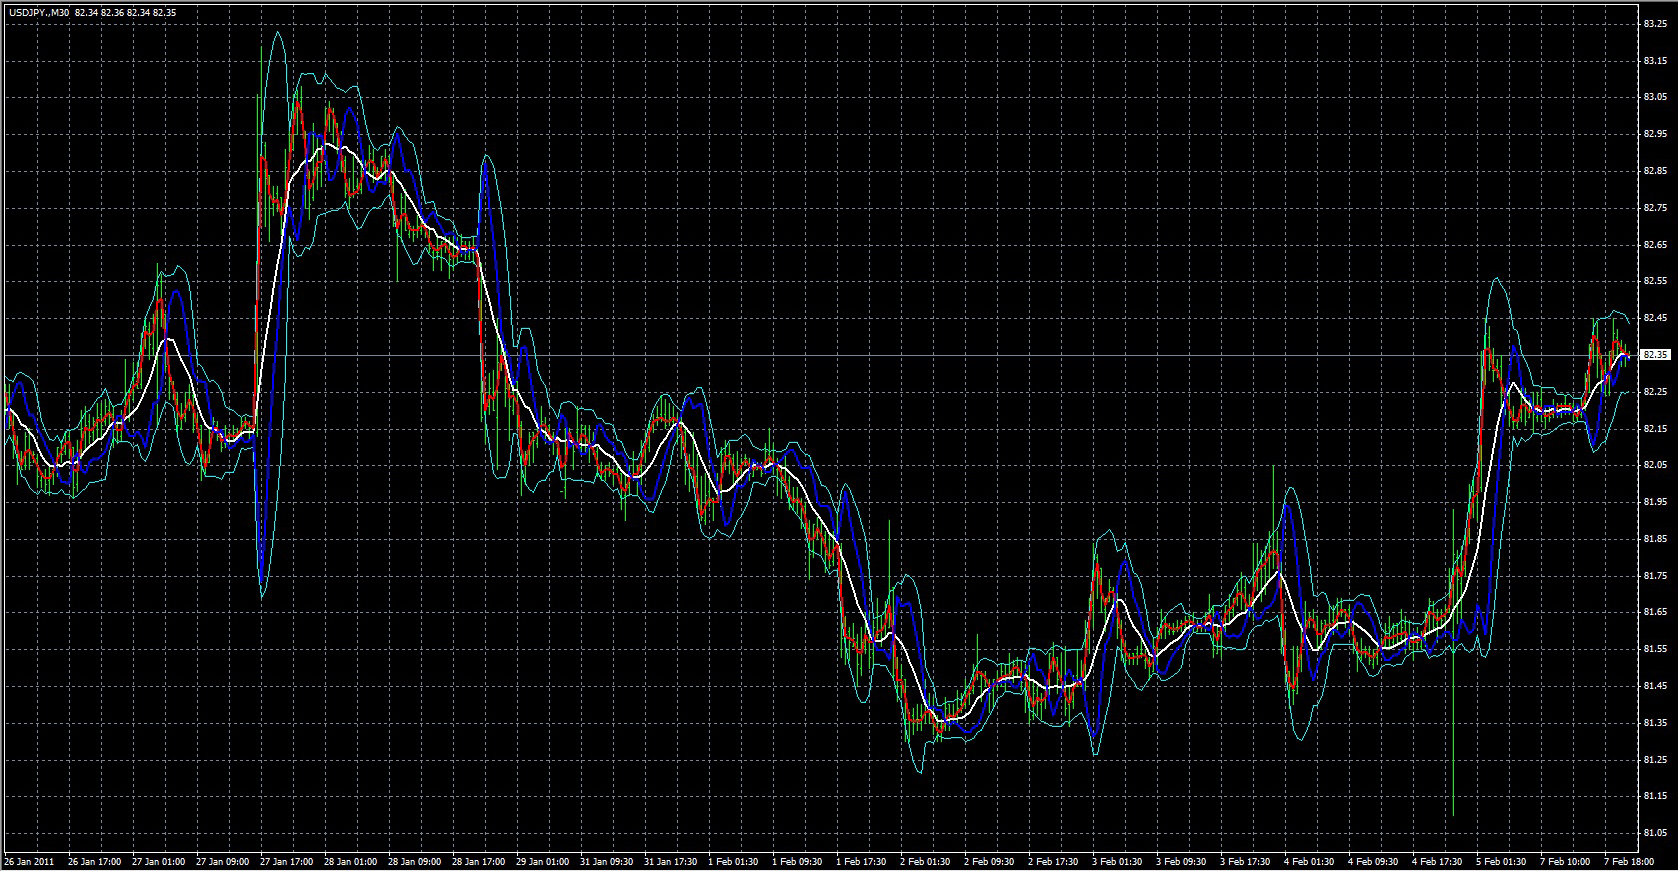This screenshot has height=871, width=1678.
Task: Click the 81.95 price scale label
Action: (x=1655, y=502)
